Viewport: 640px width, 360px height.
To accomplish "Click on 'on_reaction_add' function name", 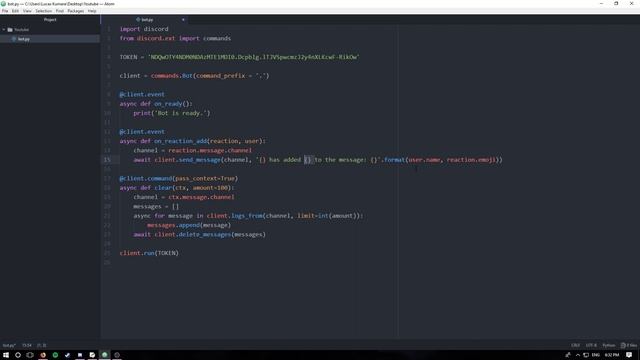I will pyautogui.click(x=180, y=141).
